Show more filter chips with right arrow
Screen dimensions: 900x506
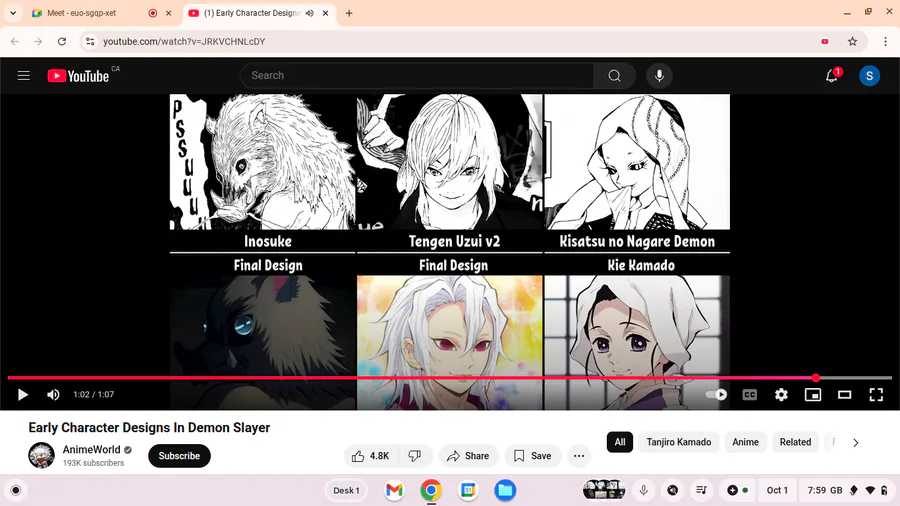pos(855,442)
